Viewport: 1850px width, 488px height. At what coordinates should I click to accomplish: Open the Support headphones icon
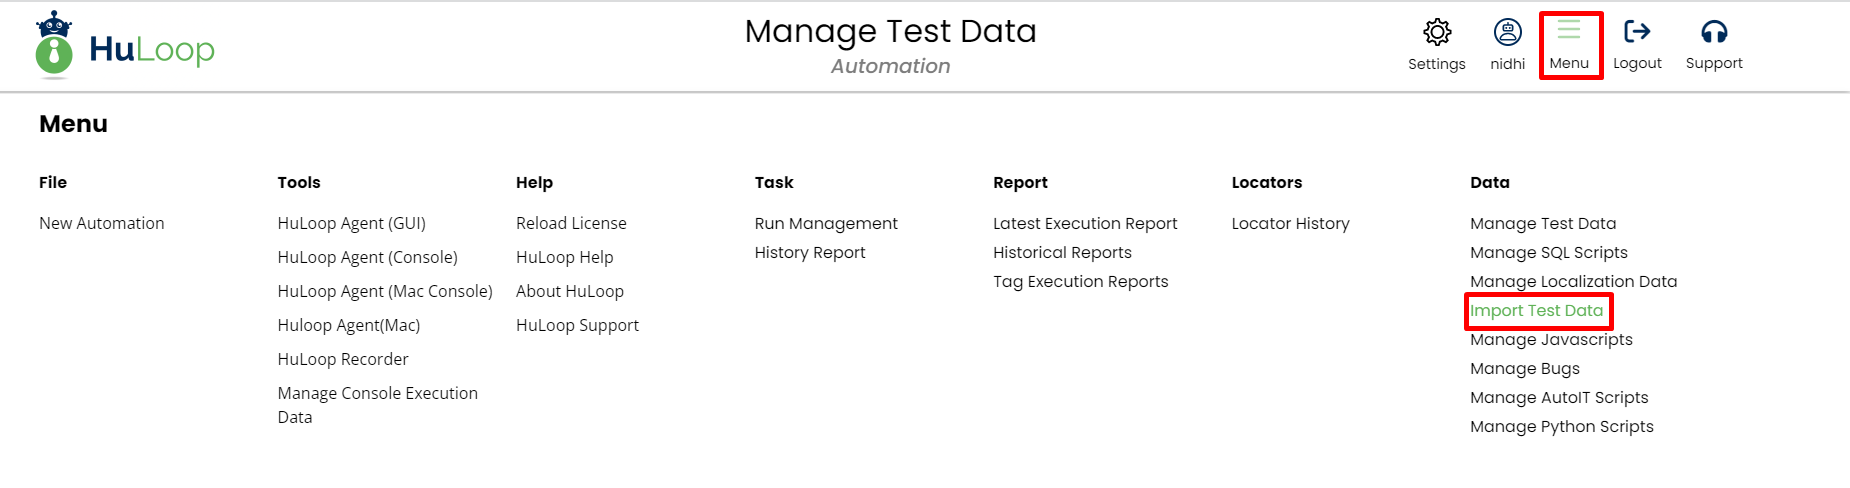pos(1714,33)
